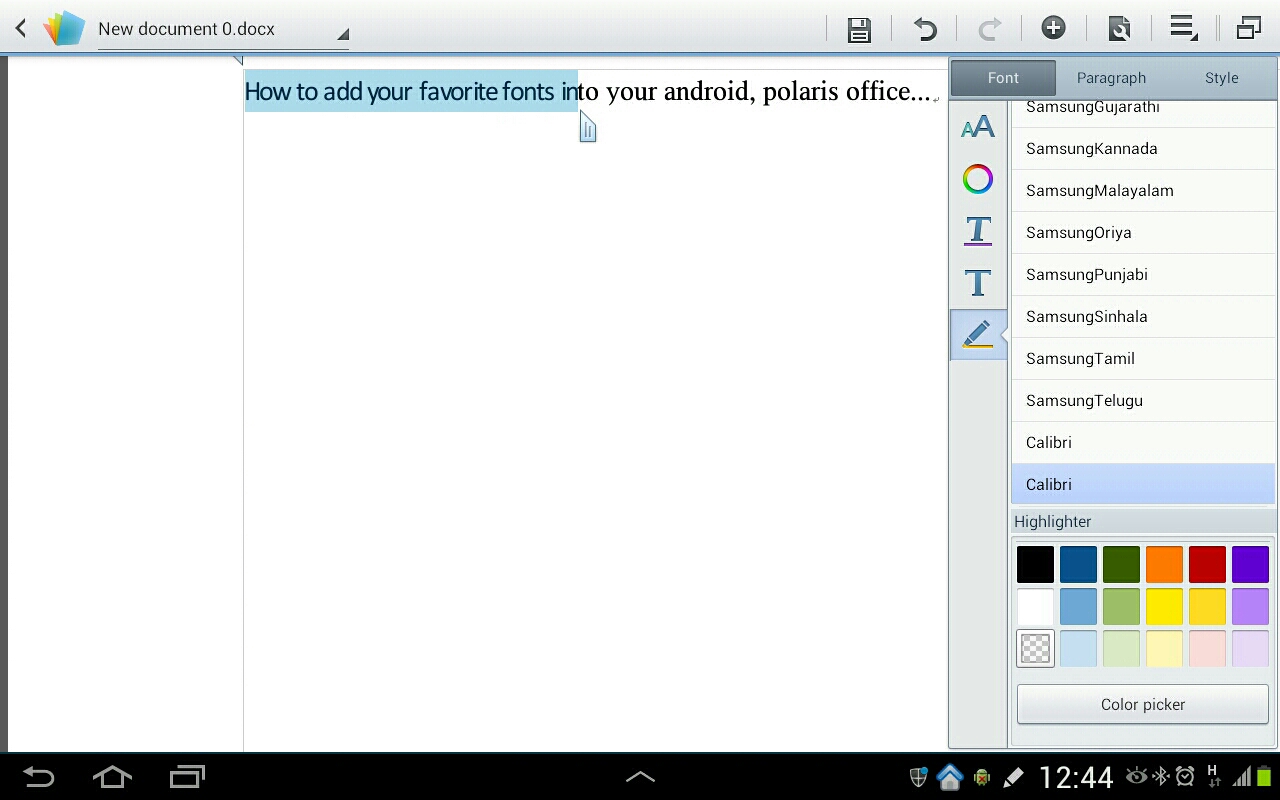The height and width of the screenshot is (800, 1280).
Task: Undo the last action
Action: click(925, 29)
